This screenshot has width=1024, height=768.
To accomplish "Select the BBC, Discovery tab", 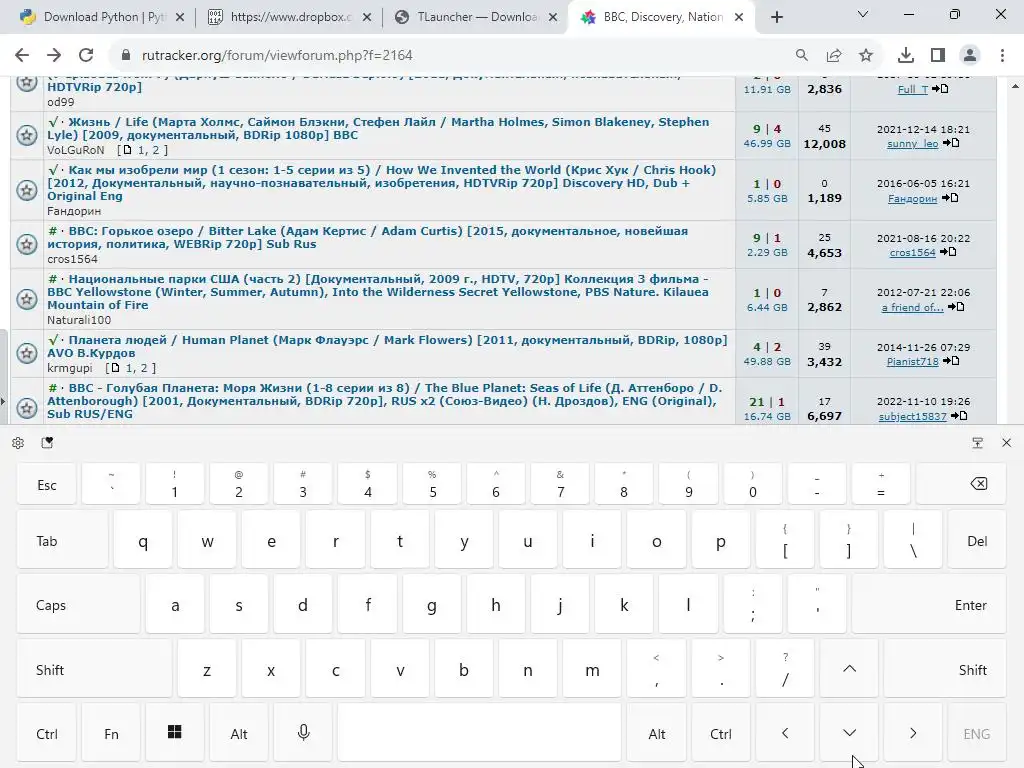I will pyautogui.click(x=662, y=17).
